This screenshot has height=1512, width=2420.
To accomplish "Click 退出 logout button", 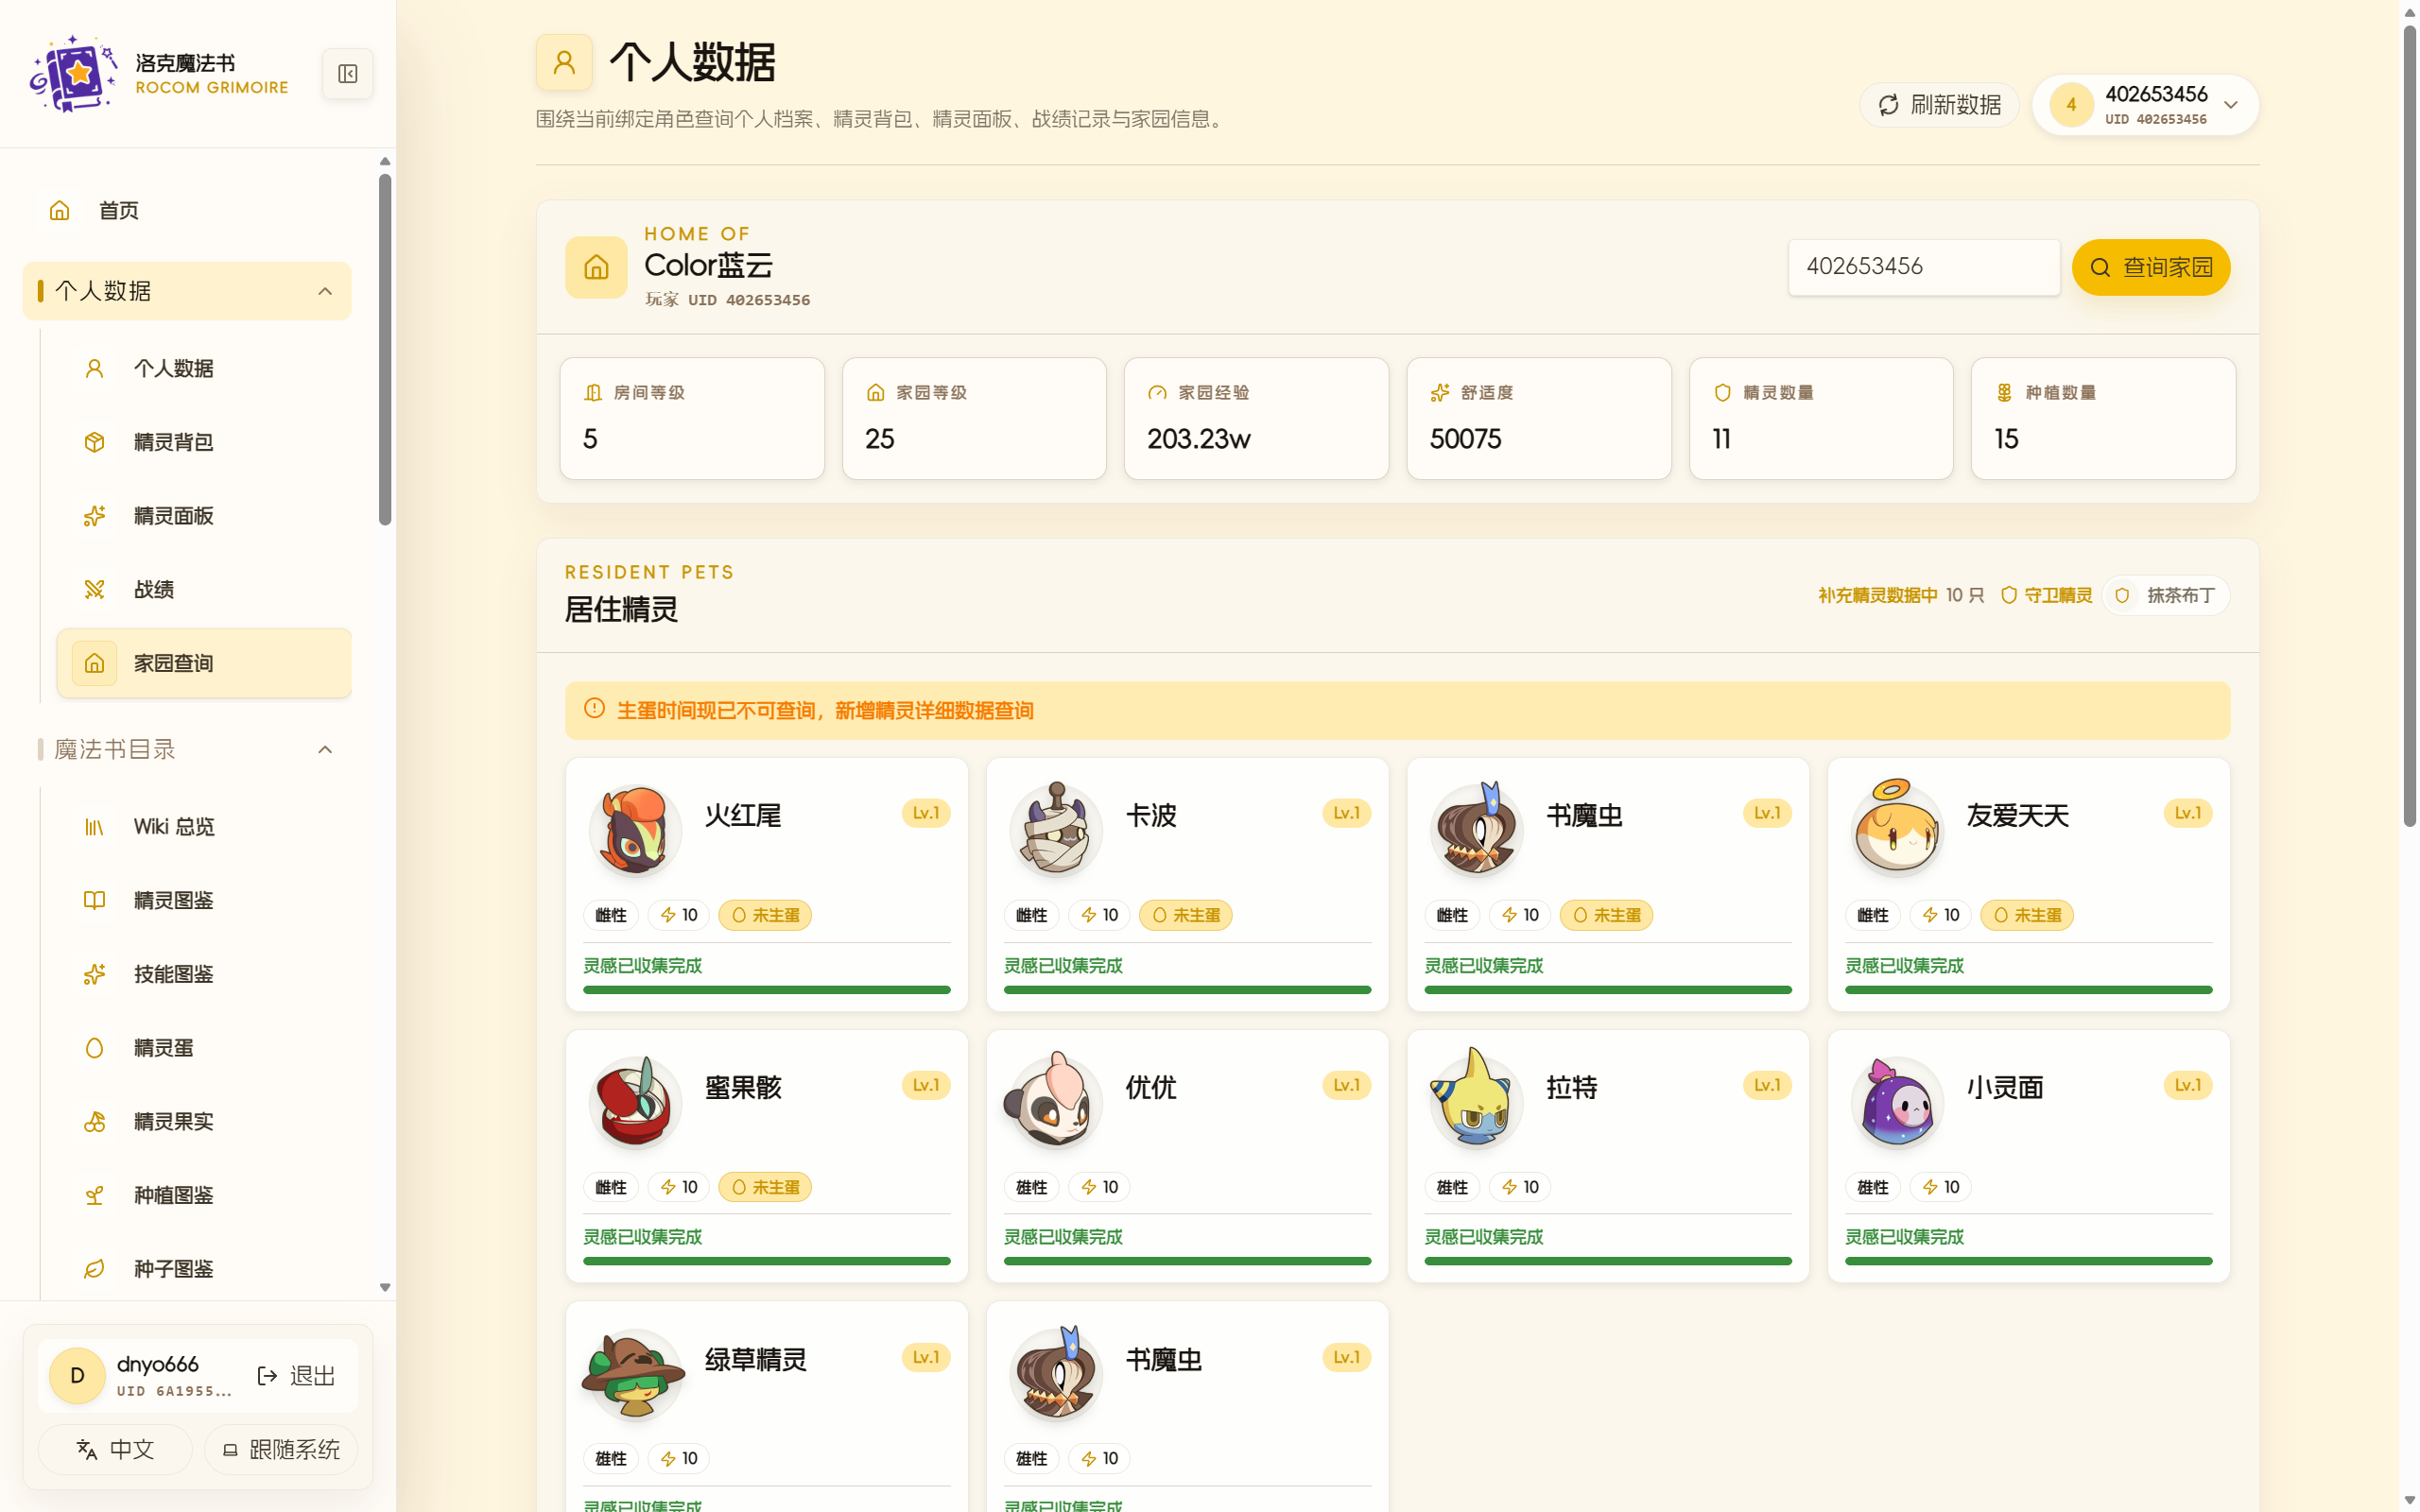I will click(x=295, y=1376).
